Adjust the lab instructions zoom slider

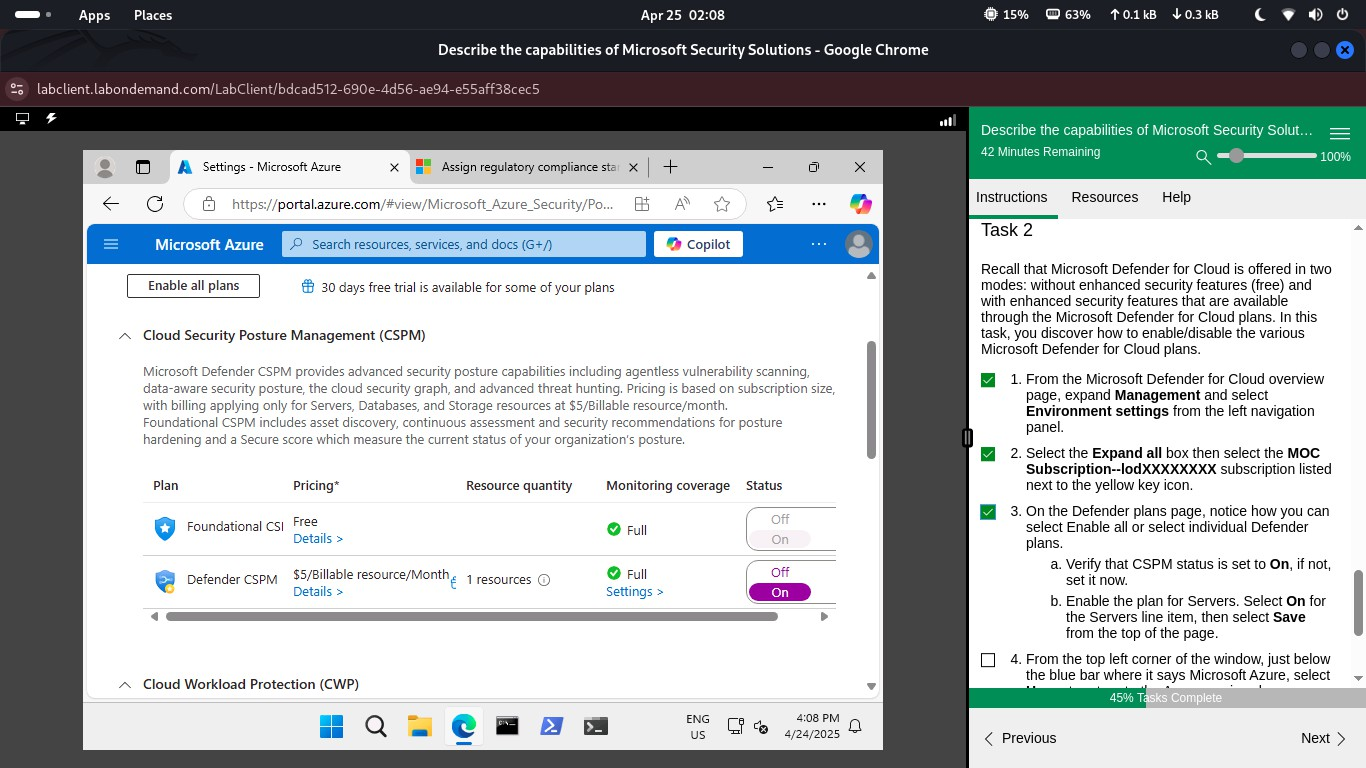(1237, 156)
